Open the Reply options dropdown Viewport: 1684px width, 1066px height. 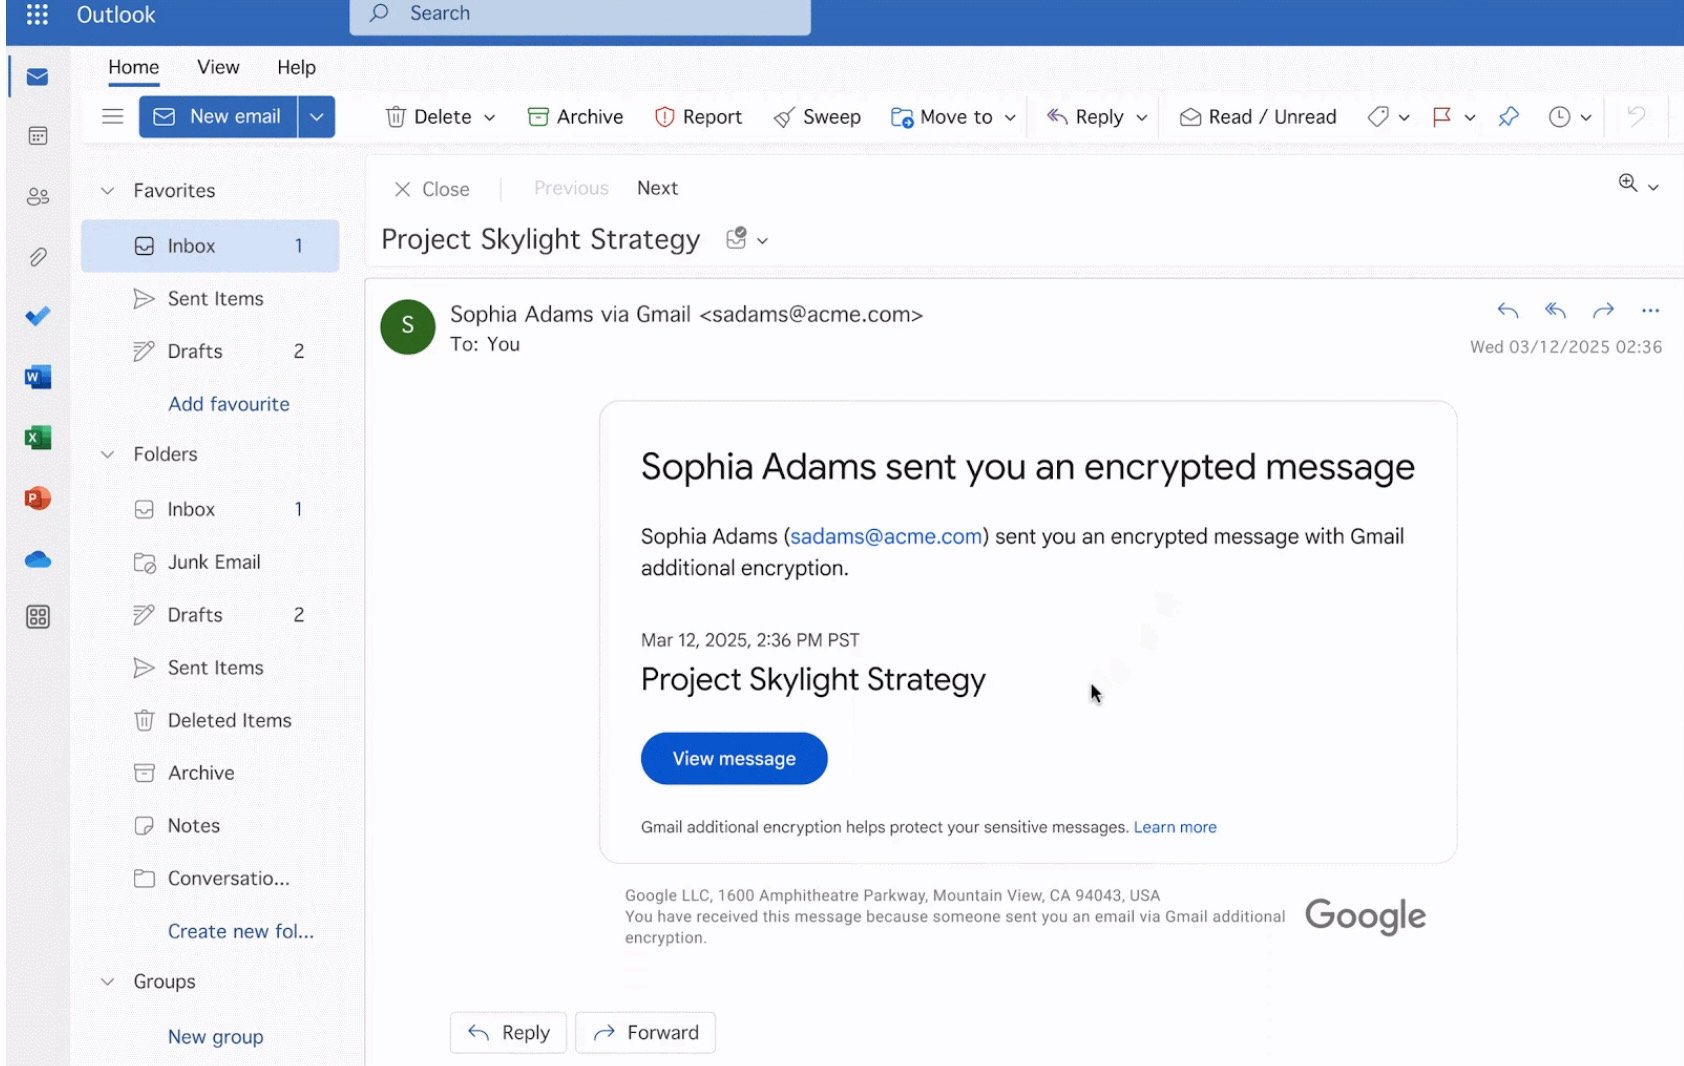pos(1143,116)
